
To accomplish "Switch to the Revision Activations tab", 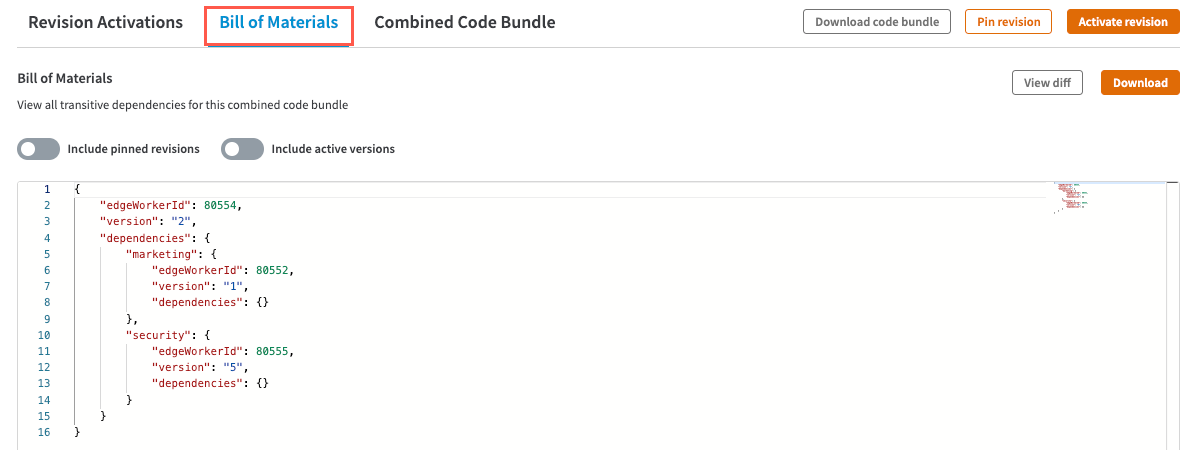I will coord(105,22).
